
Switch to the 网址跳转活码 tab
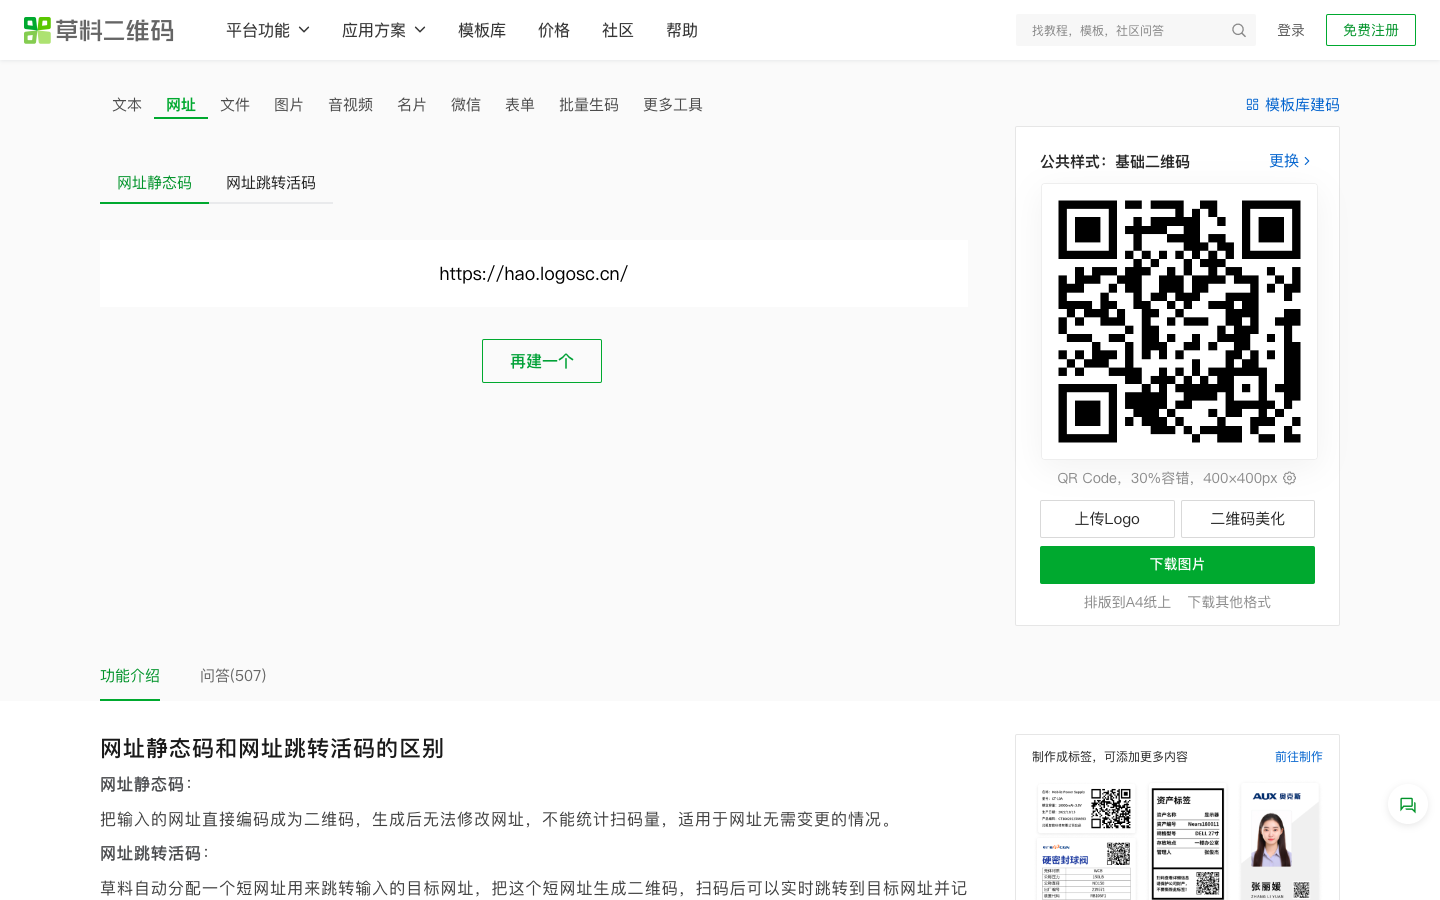tap(271, 183)
